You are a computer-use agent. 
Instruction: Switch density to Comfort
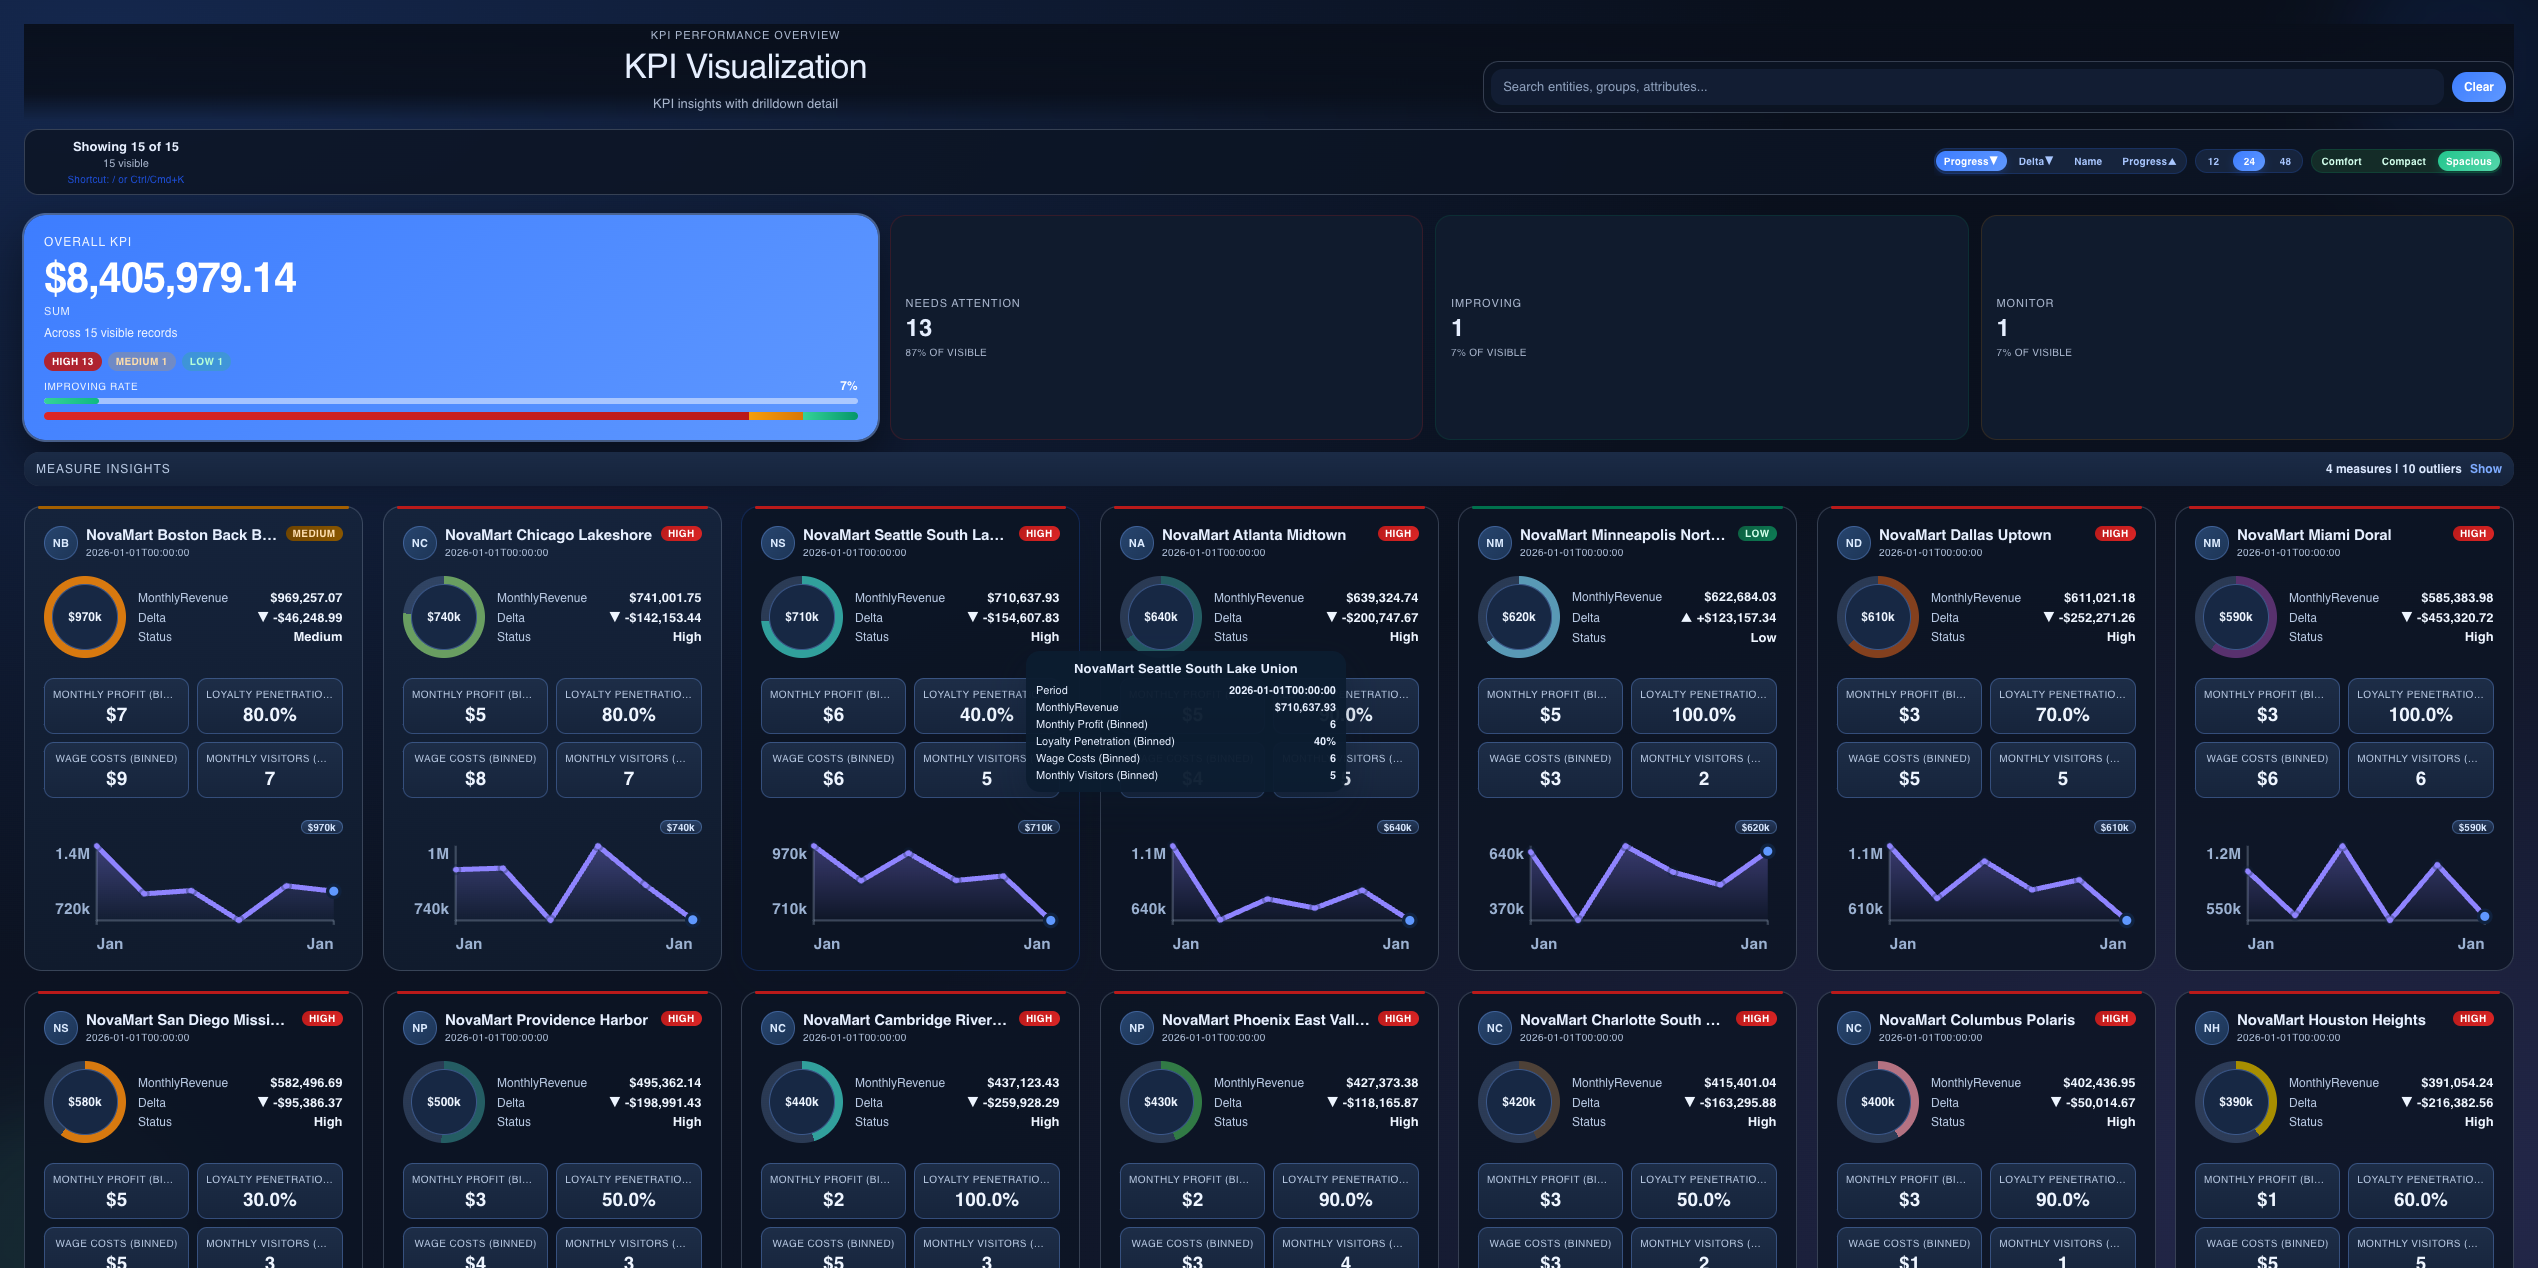click(2341, 161)
